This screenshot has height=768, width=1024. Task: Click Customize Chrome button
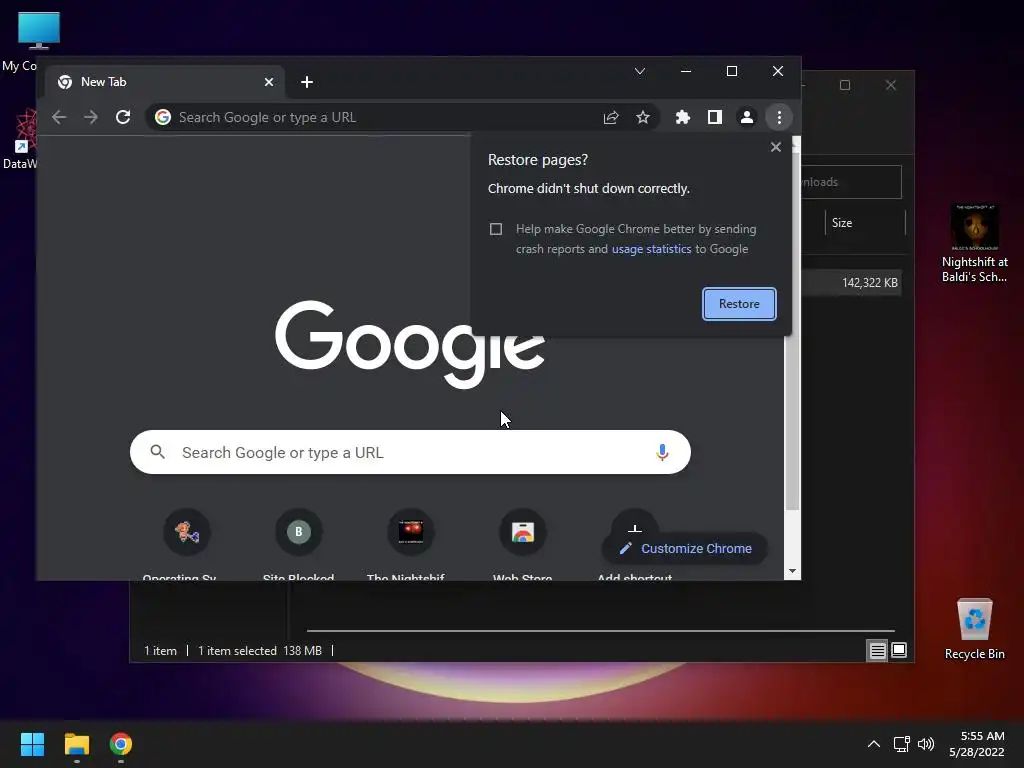[x=684, y=549]
